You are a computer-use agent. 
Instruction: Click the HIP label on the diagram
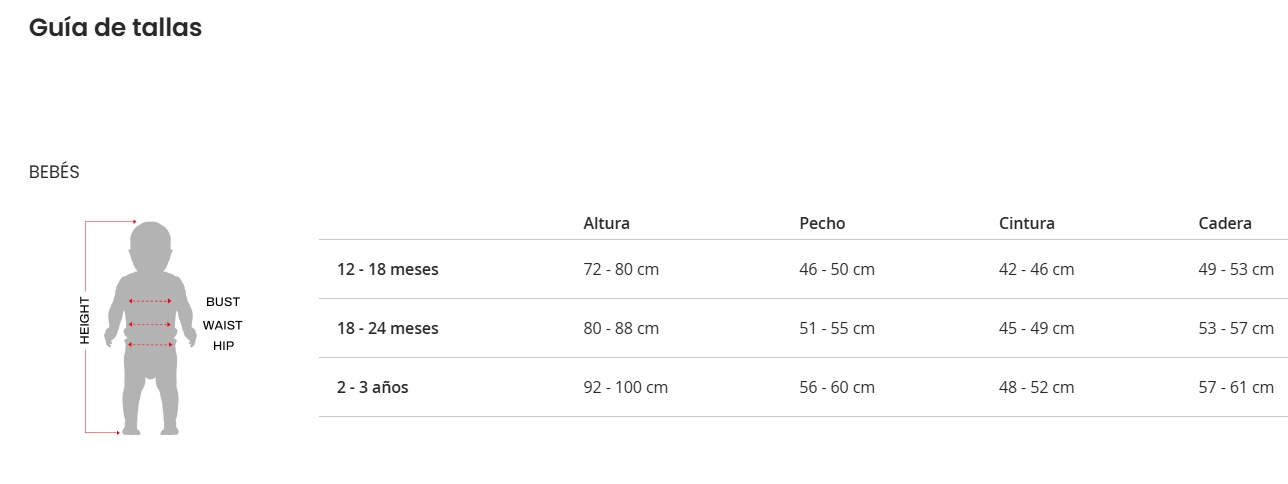223,346
